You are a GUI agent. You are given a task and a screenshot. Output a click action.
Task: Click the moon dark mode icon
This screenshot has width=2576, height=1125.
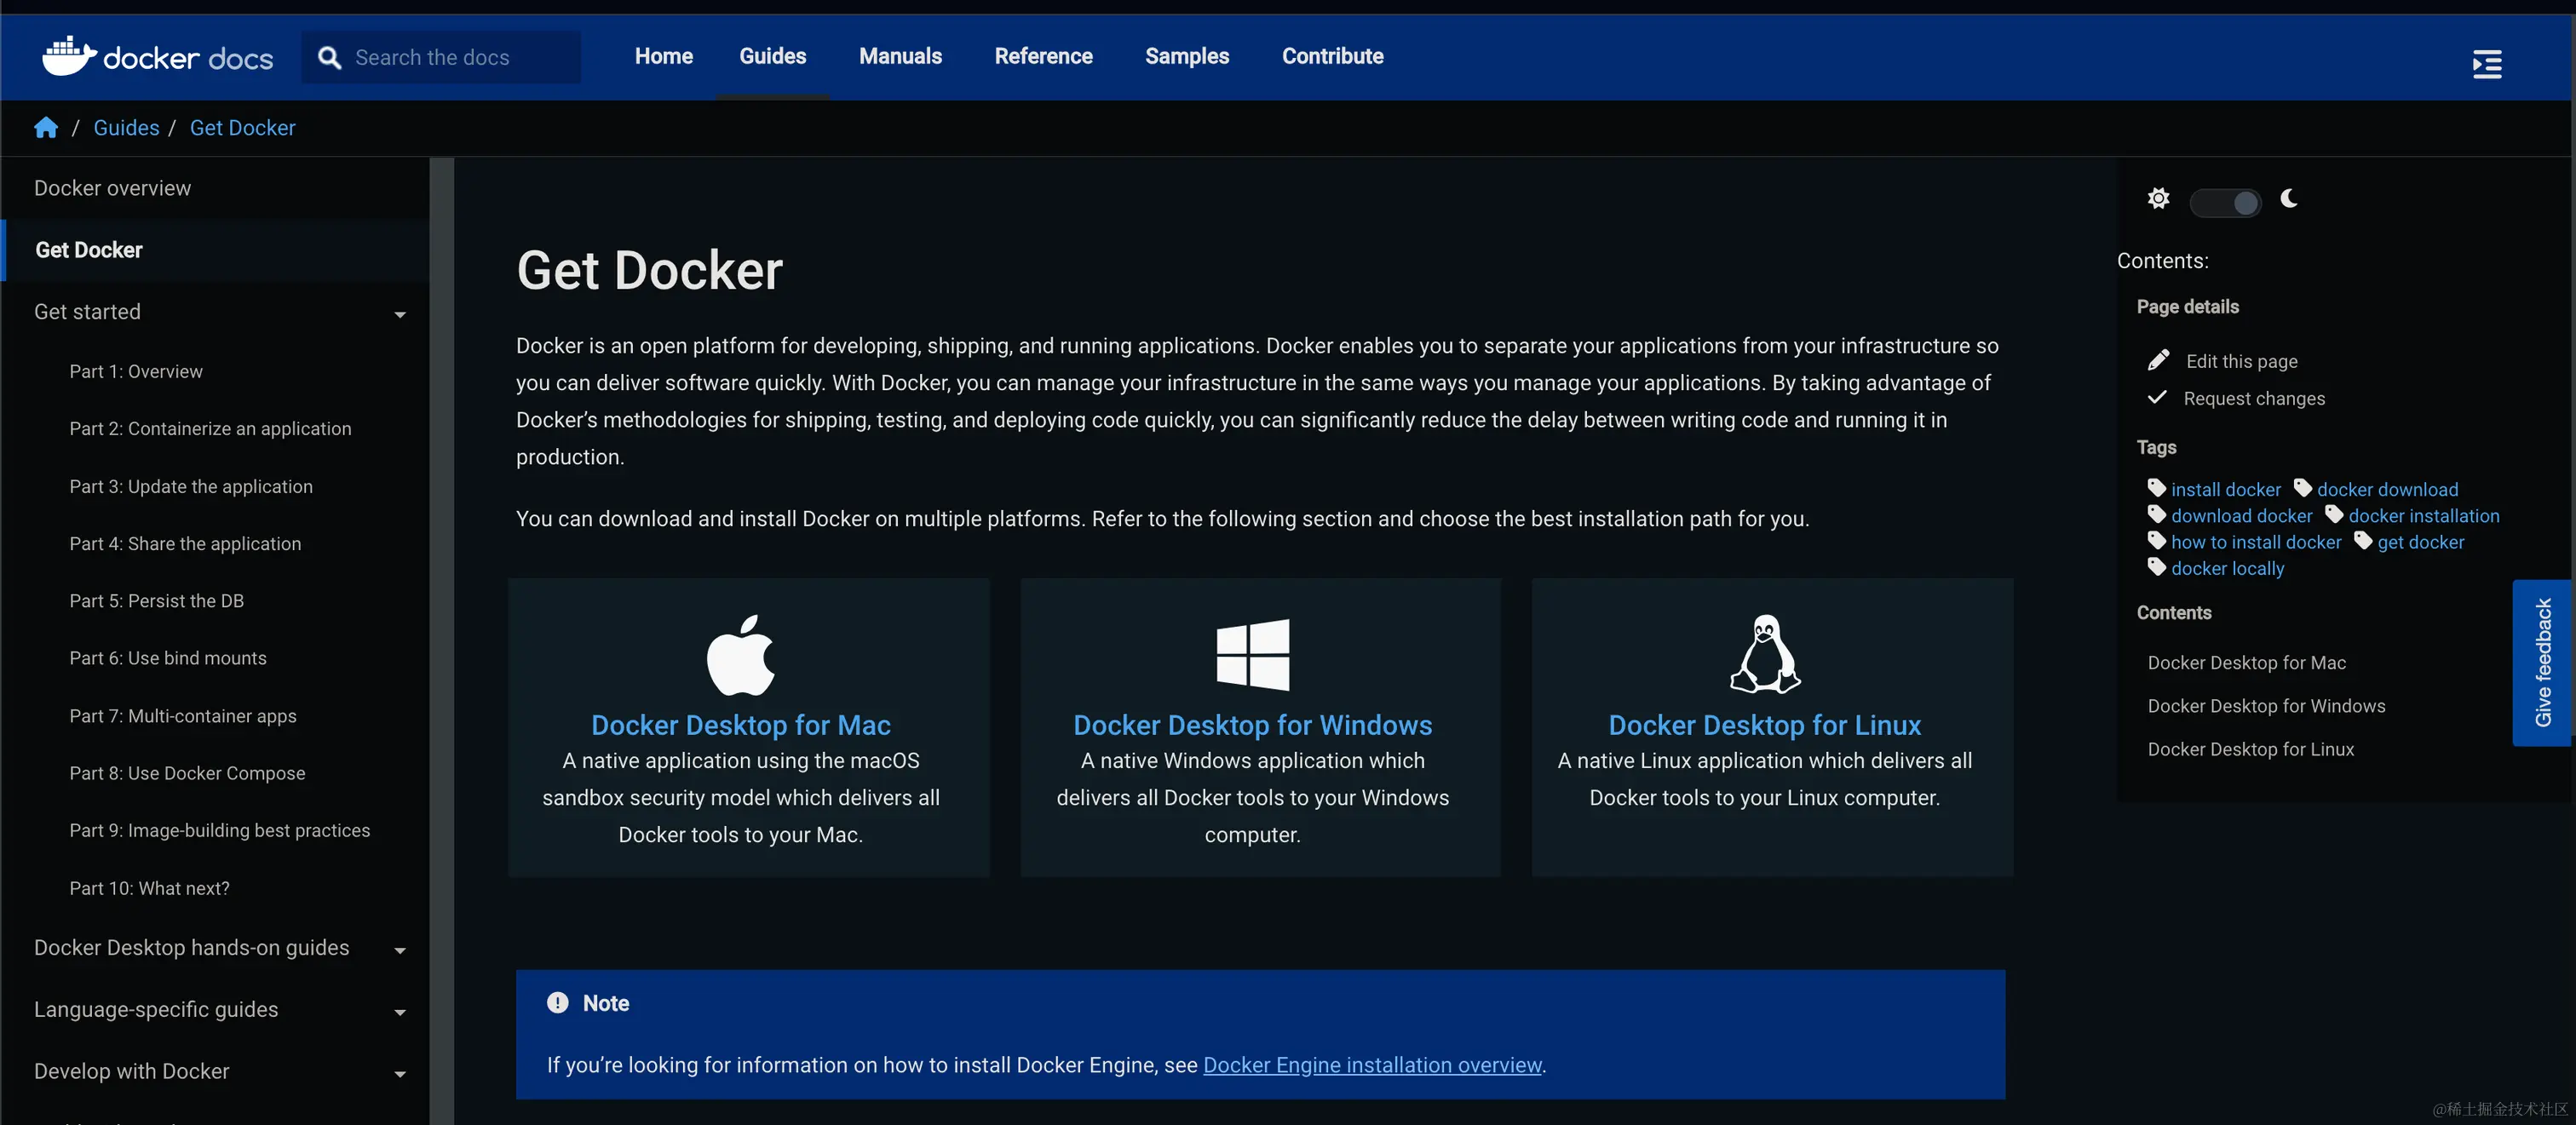click(2288, 199)
